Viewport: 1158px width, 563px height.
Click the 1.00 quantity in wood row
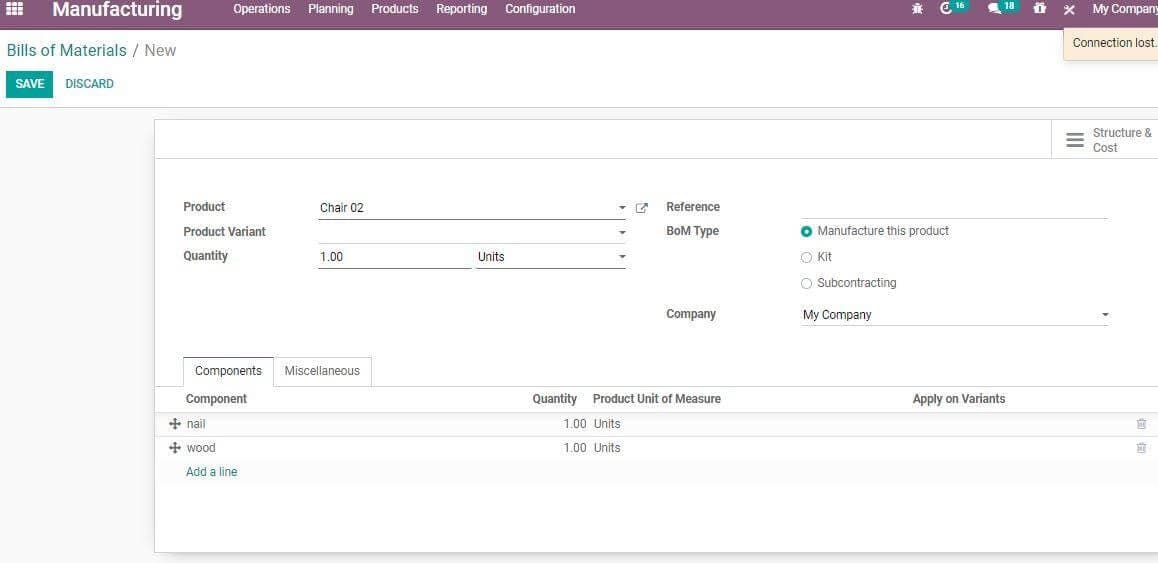(x=575, y=448)
